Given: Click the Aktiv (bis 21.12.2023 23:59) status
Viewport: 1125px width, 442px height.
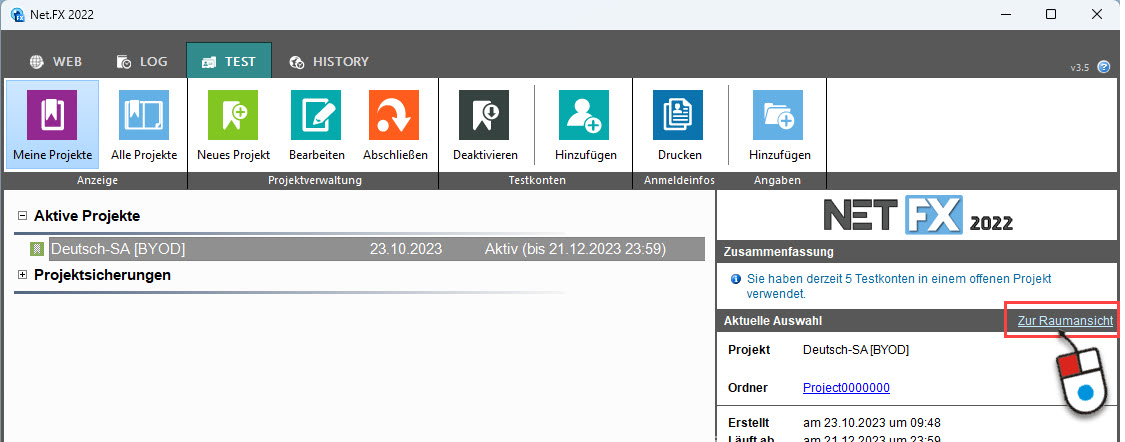Looking at the screenshot, I should click(575, 249).
